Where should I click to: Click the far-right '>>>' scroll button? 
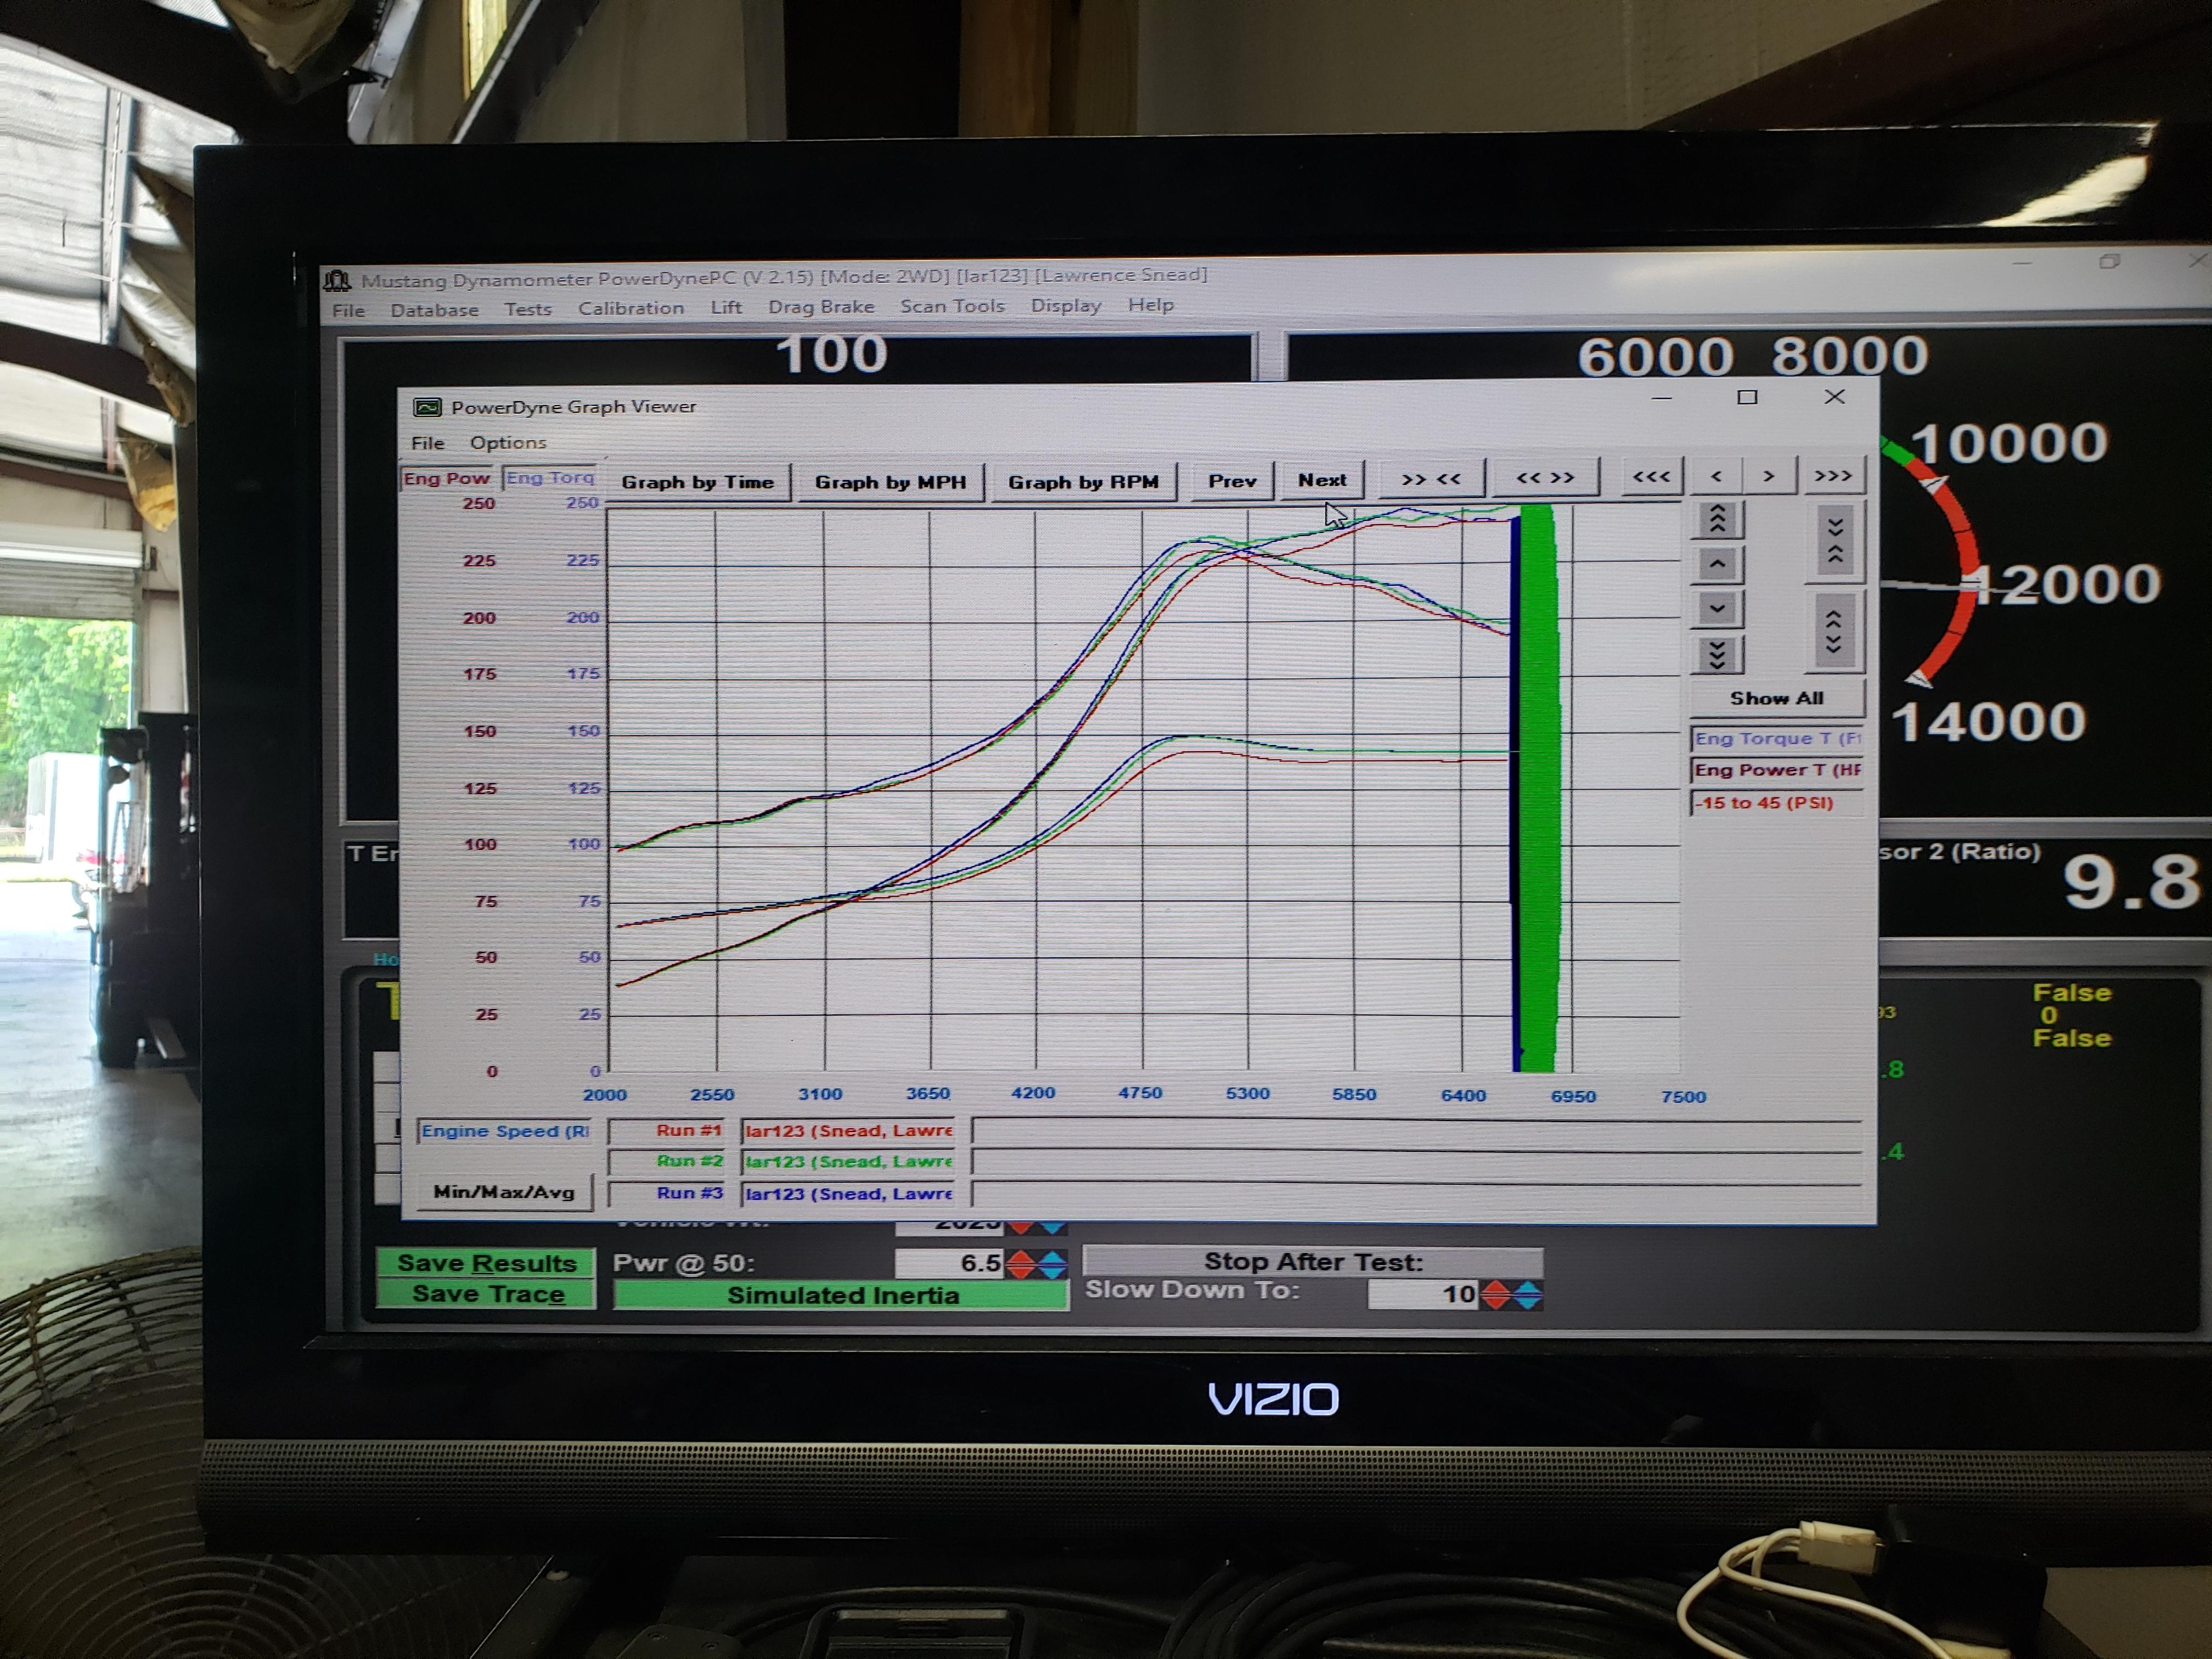[x=1833, y=476]
